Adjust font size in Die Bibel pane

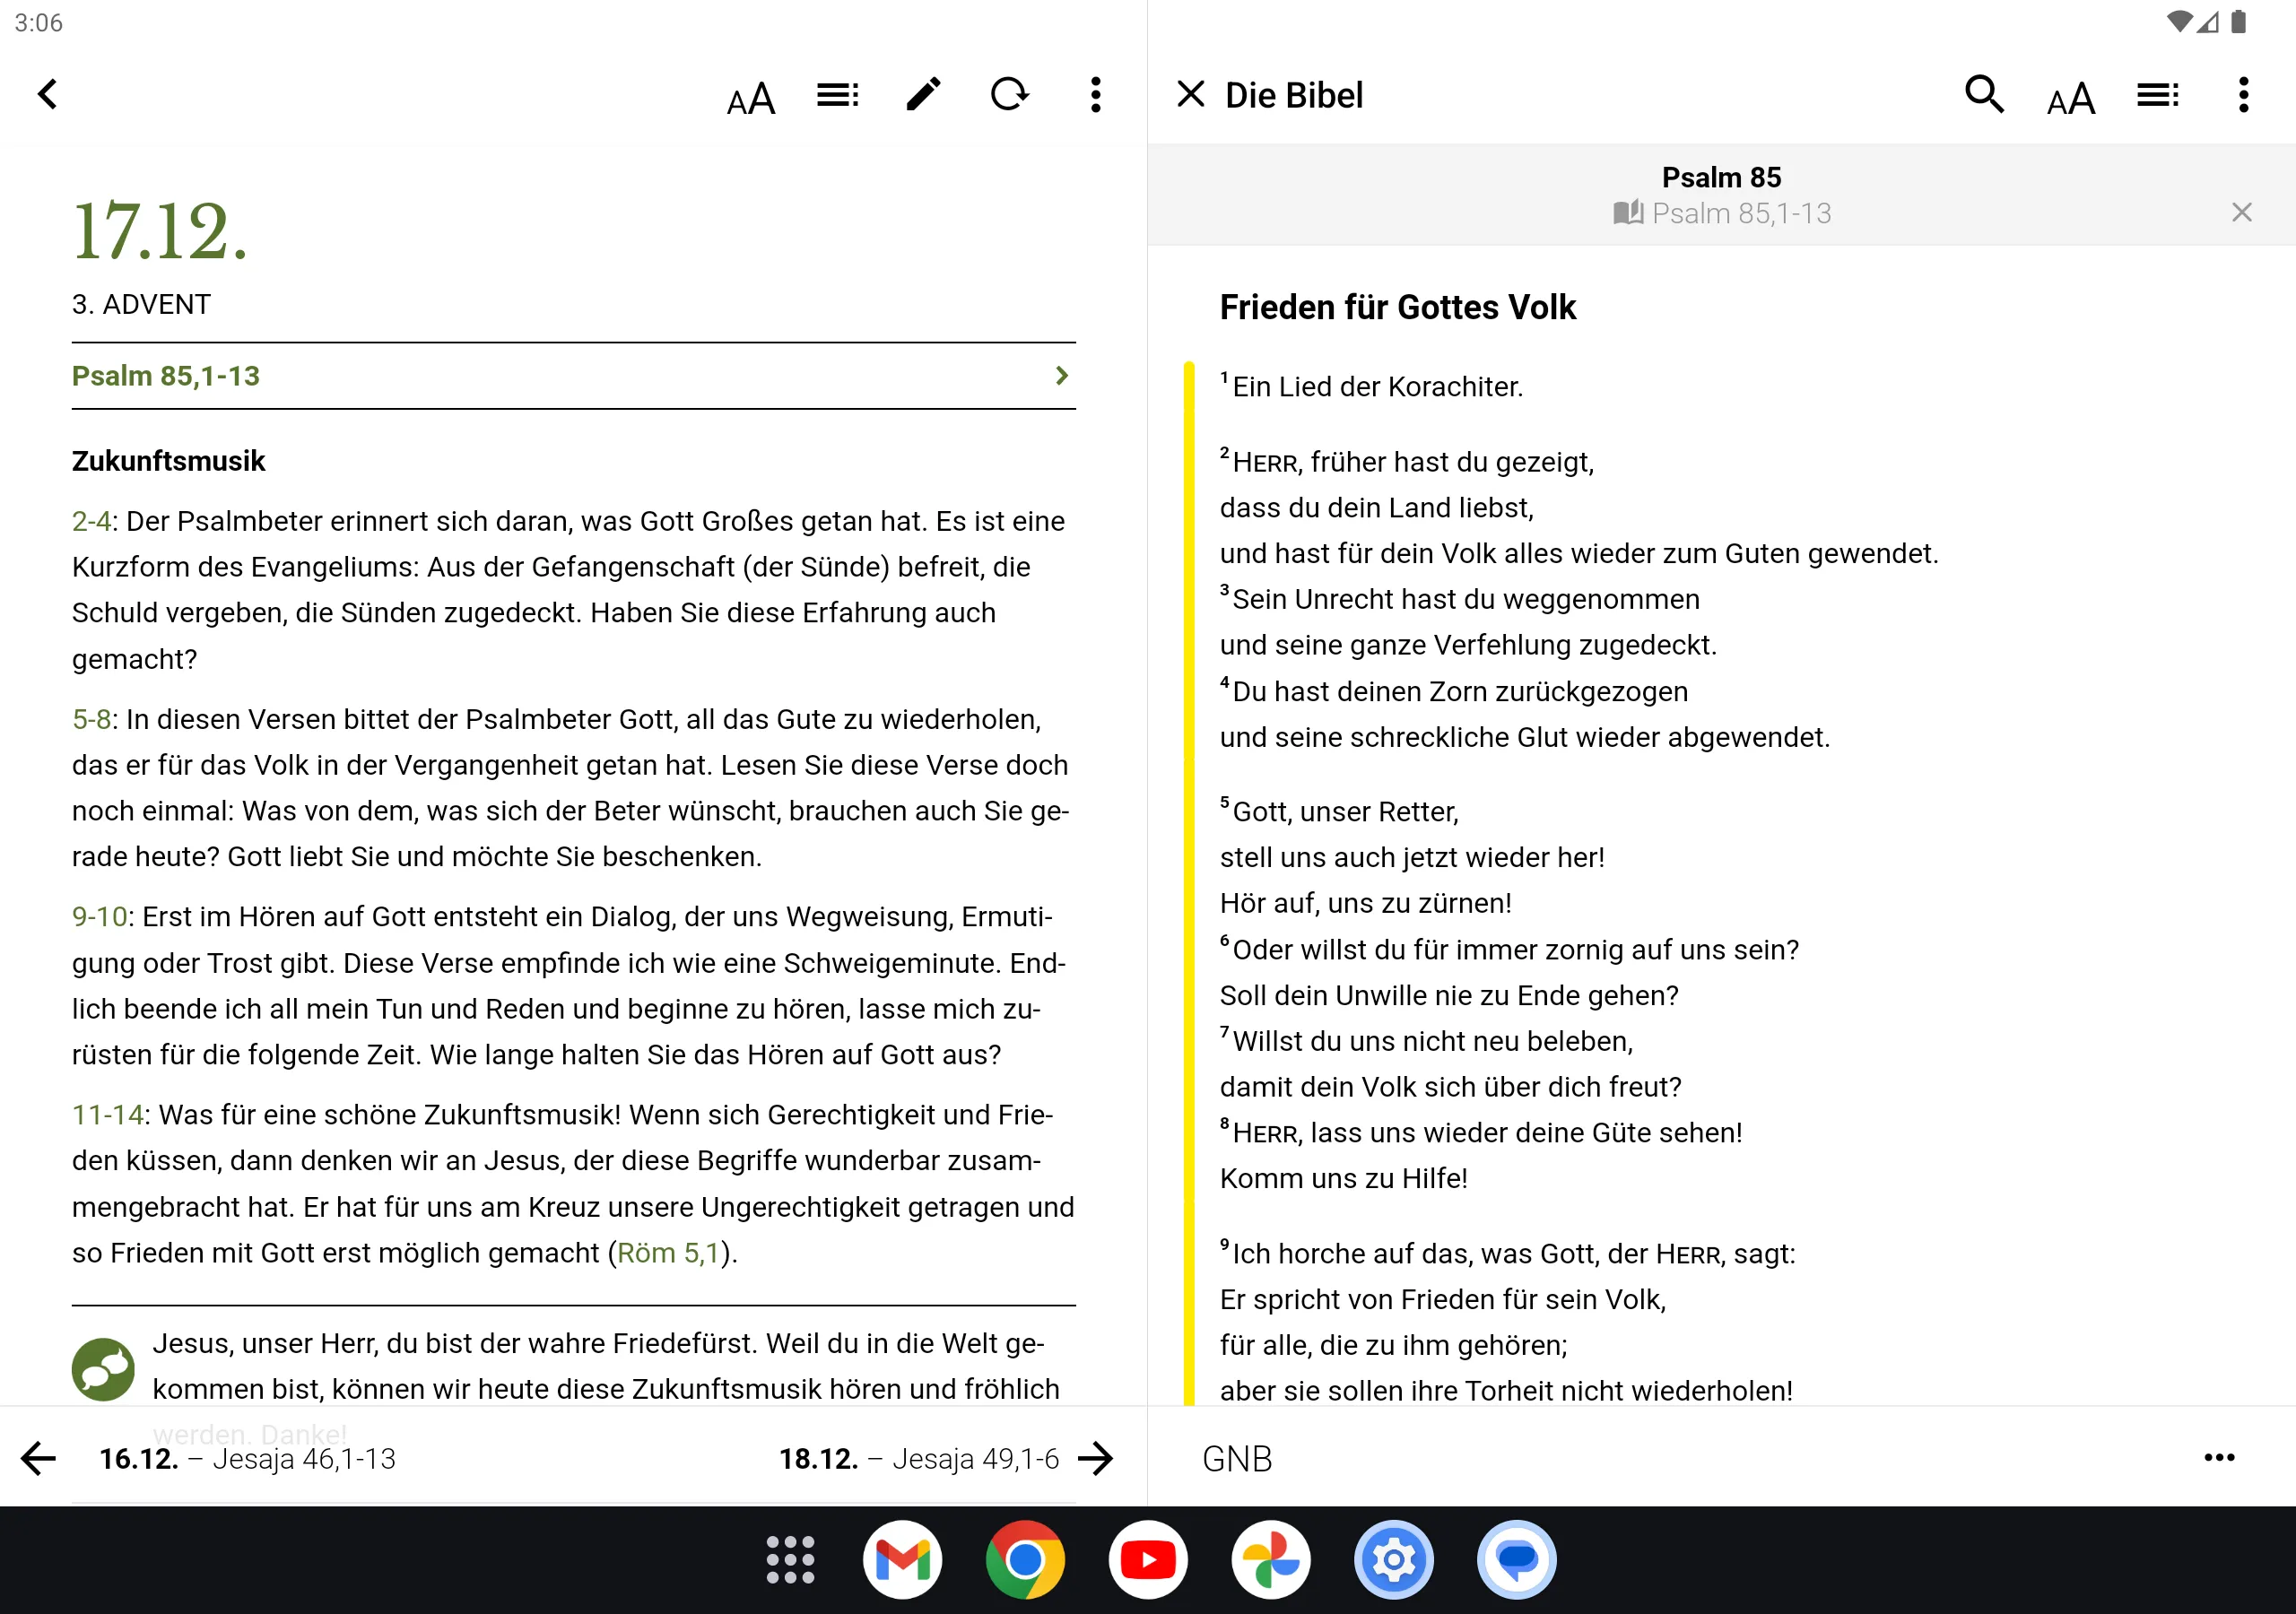coord(2070,97)
